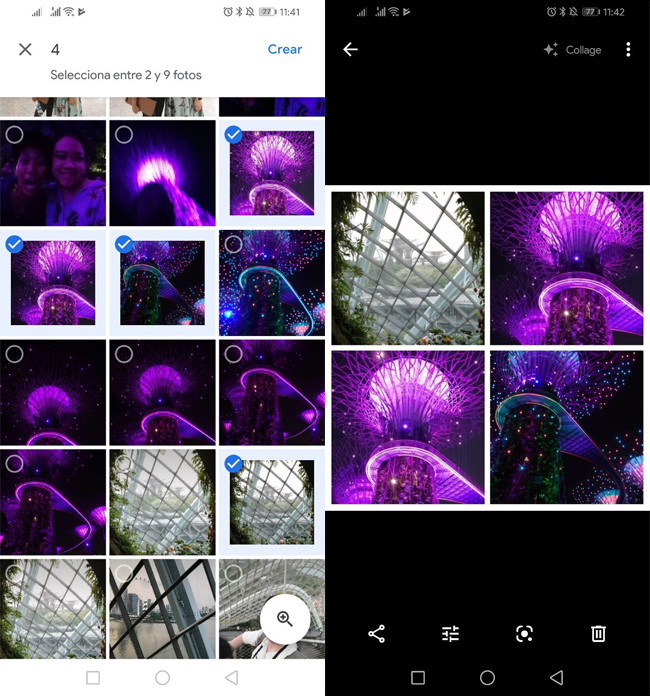
Task: Select the unselected glass dome lattice photo
Action: [x=162, y=502]
